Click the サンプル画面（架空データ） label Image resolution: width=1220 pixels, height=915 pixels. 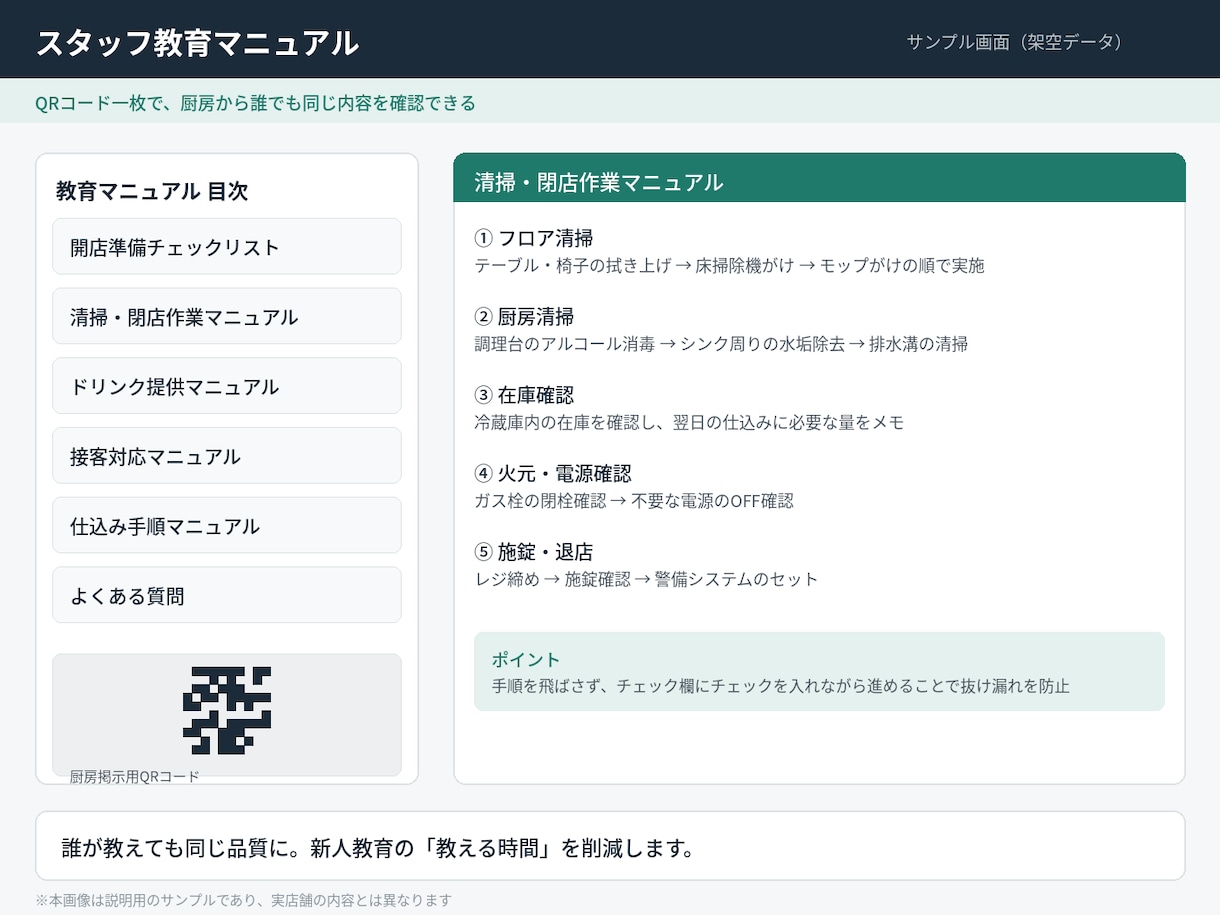tap(1014, 42)
